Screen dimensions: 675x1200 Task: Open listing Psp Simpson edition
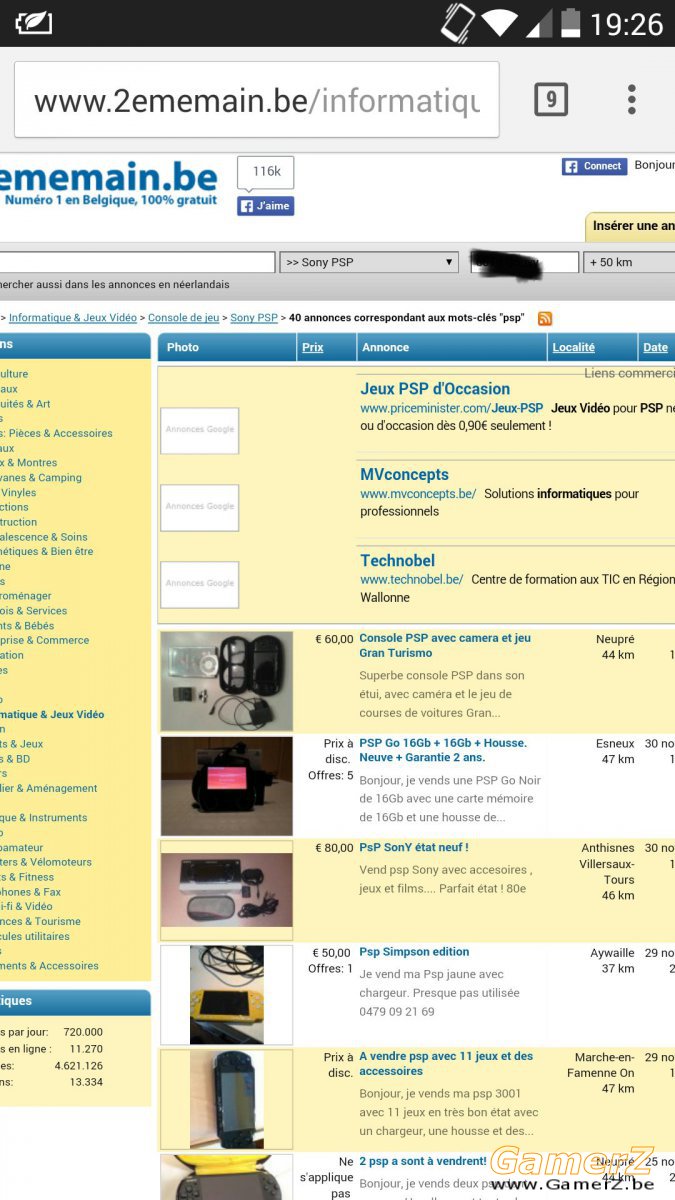coord(414,952)
